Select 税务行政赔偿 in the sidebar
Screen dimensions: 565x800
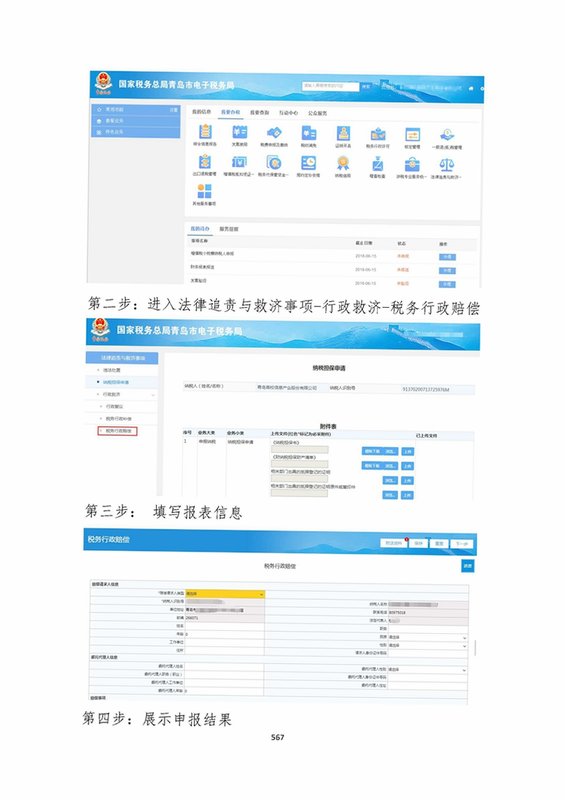(118, 431)
